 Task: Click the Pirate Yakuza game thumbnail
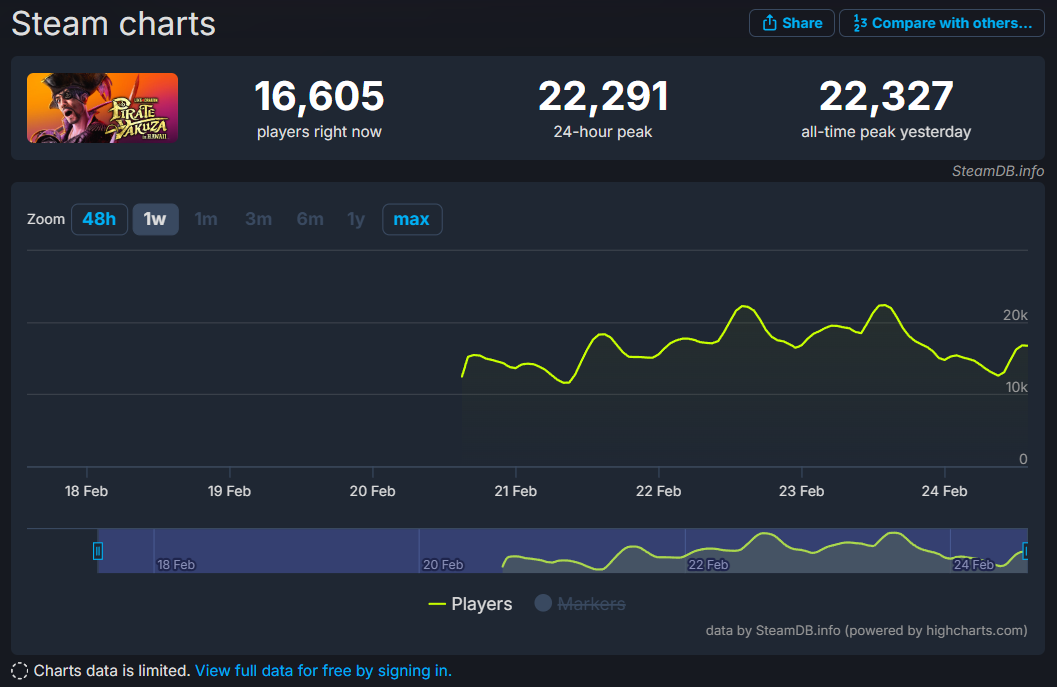coord(102,108)
